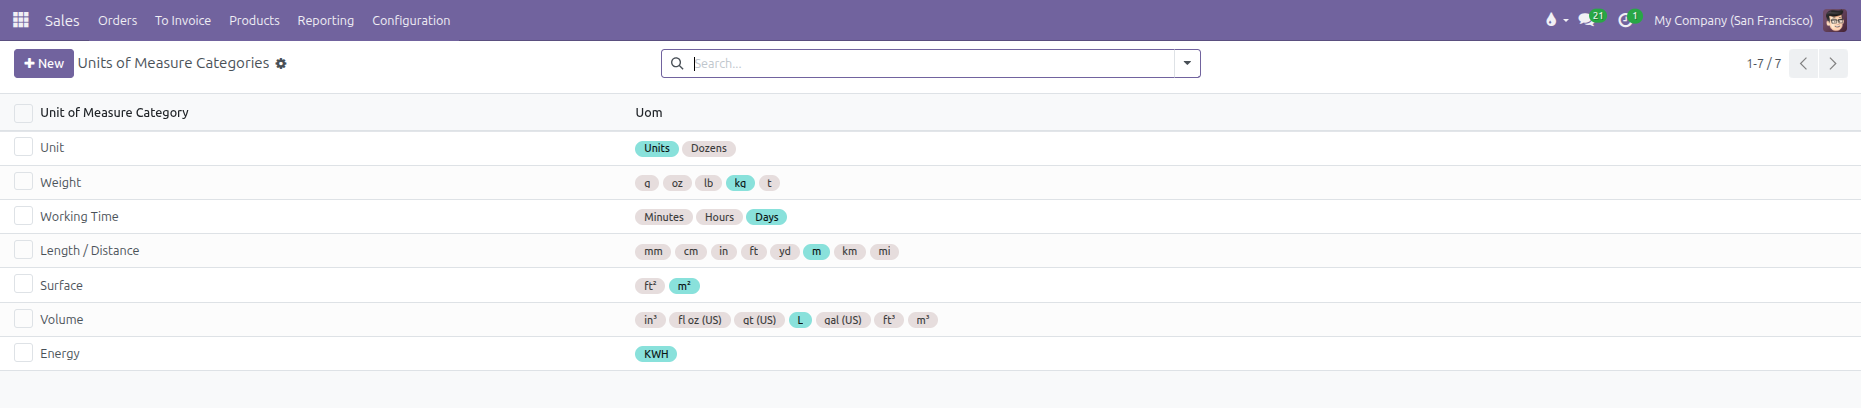Open the Surface category row
The image size is (1861, 408).
pos(930,285)
